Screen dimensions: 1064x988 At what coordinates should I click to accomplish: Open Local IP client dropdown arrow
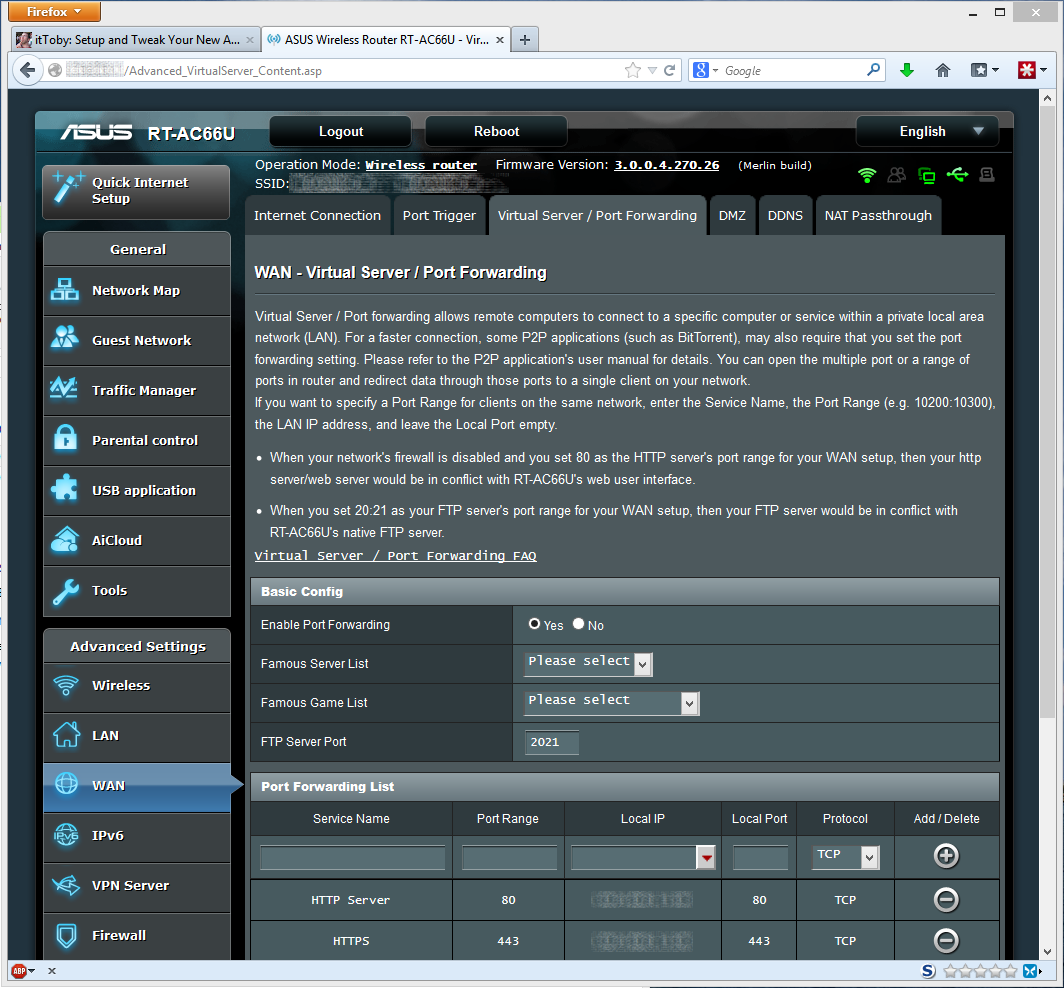click(x=706, y=858)
